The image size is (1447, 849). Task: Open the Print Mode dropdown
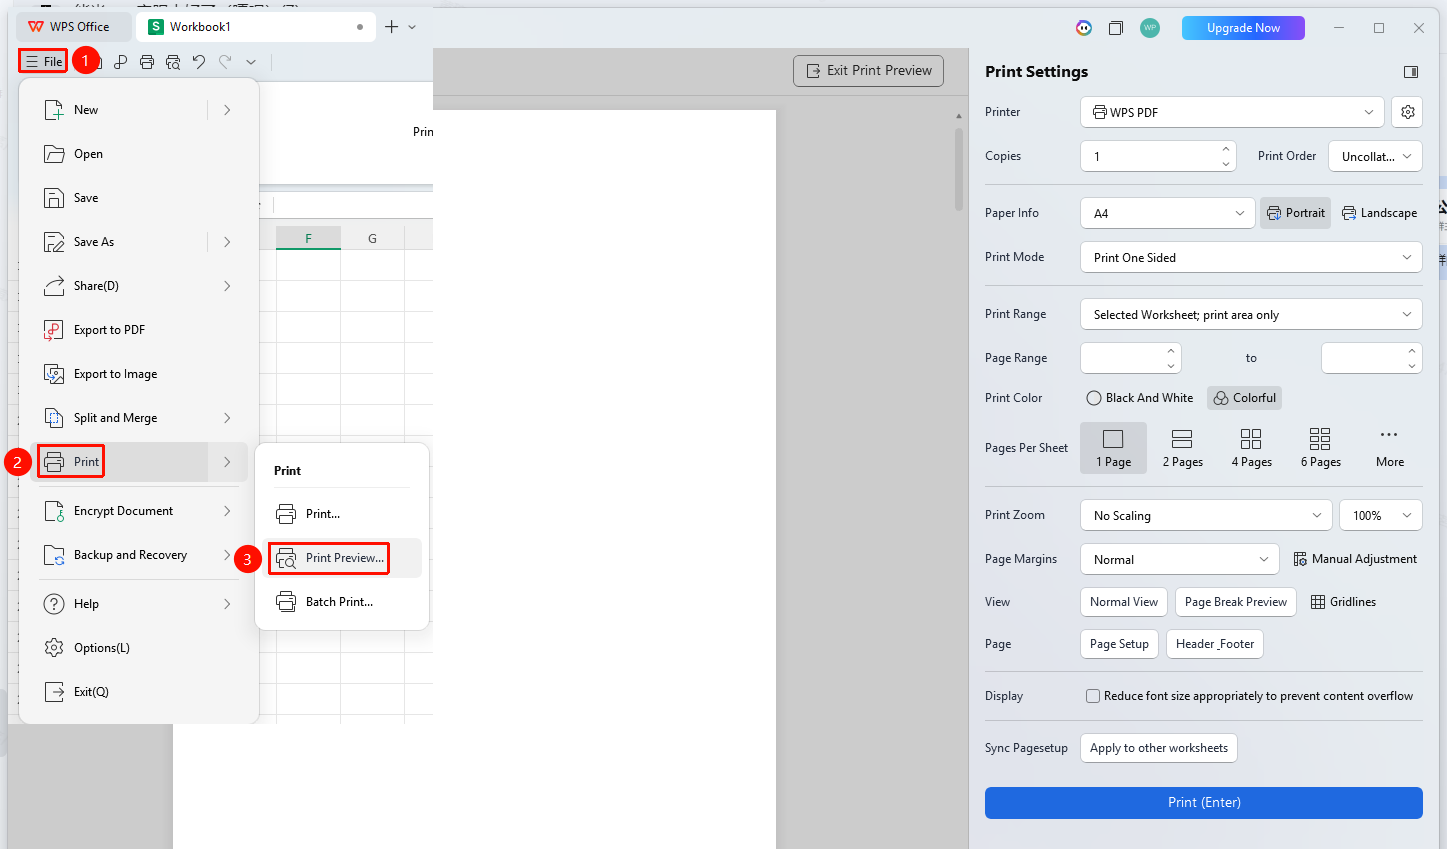[x=1251, y=257]
